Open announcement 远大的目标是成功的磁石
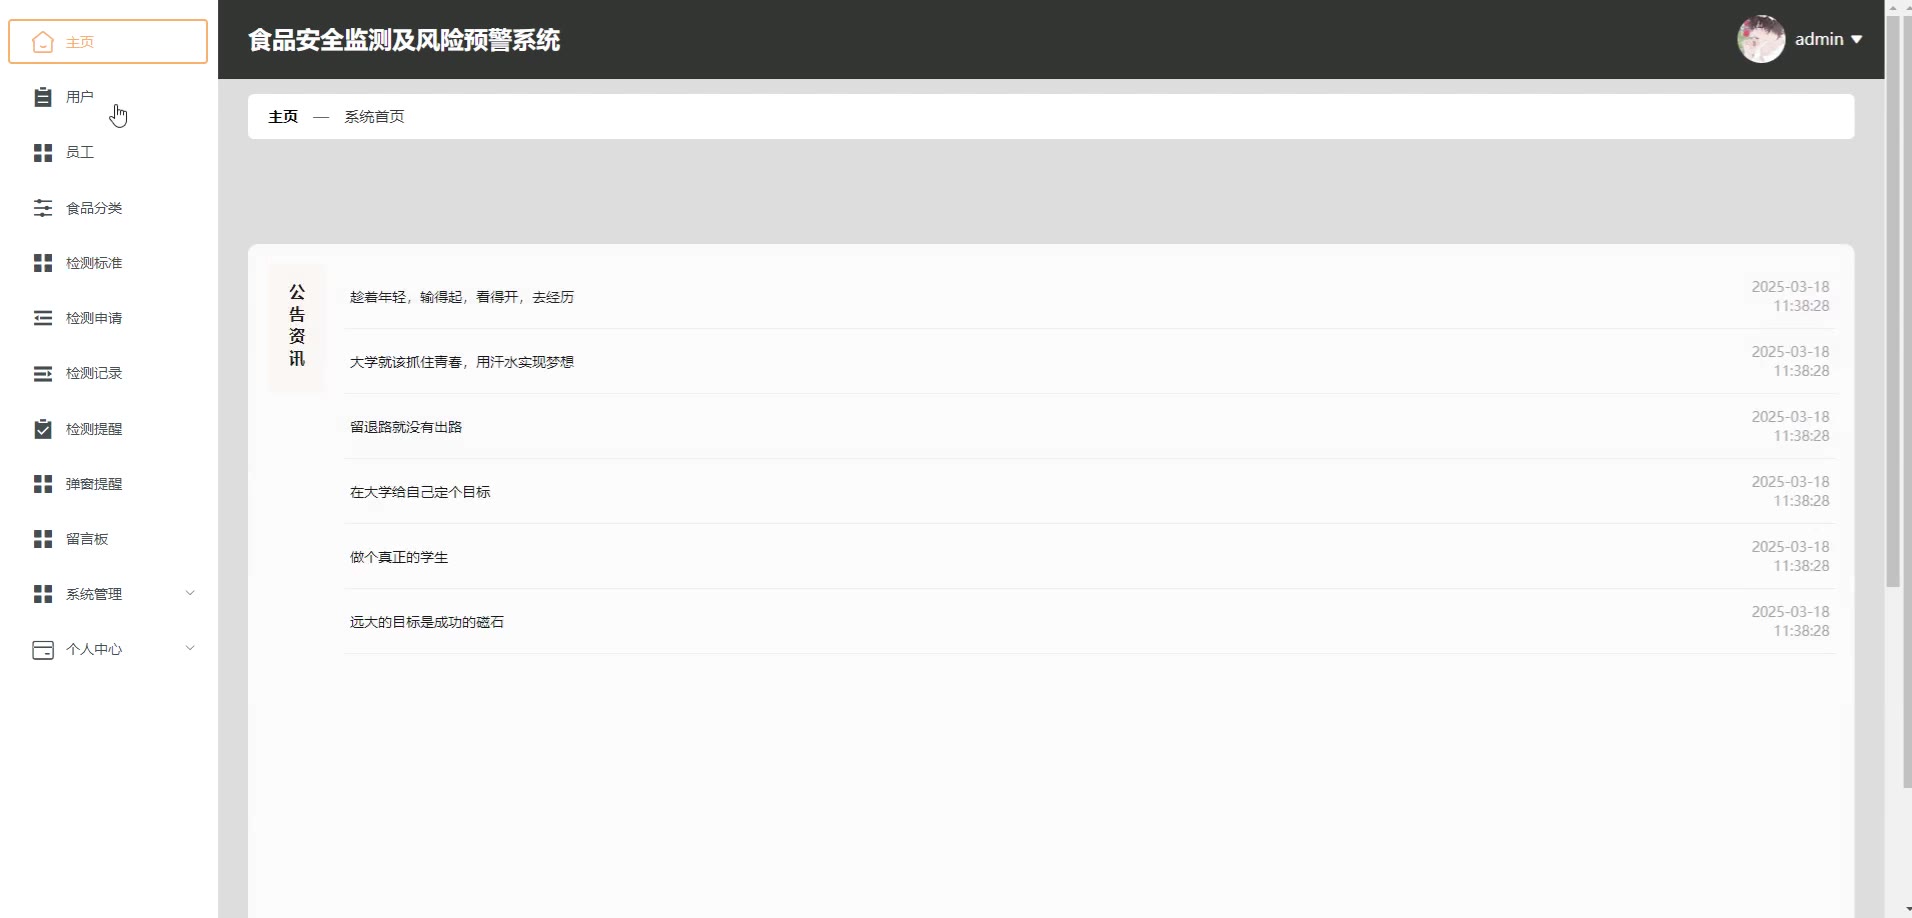This screenshot has width=1912, height=918. pos(427,622)
